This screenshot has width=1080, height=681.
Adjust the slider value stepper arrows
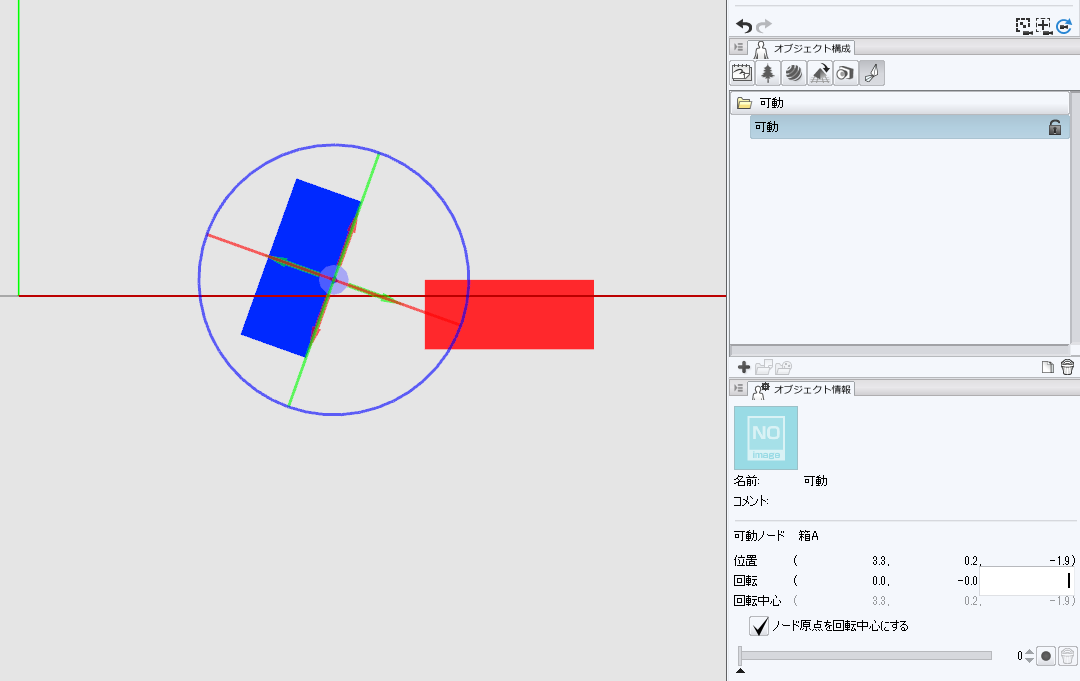1029,656
